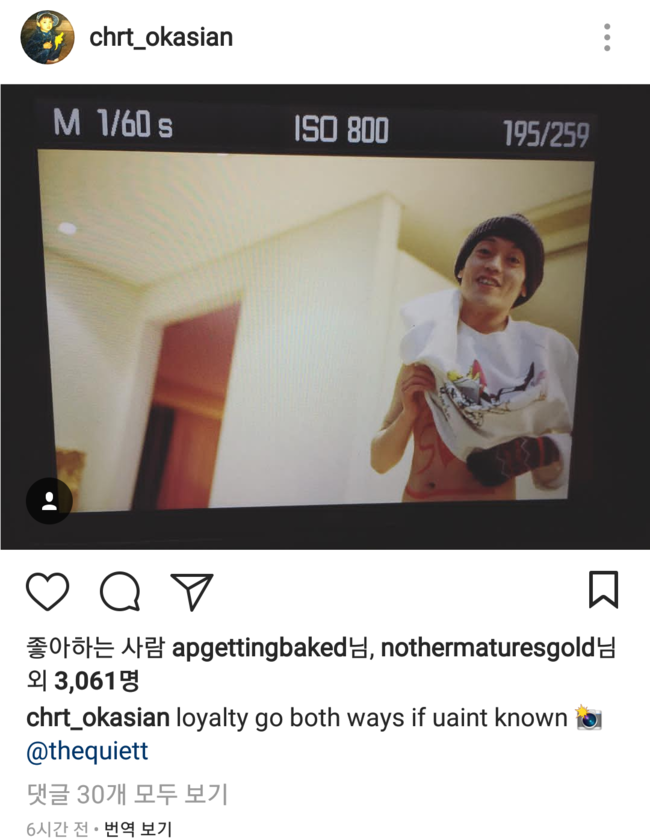Open chrt_okasian username in header
650x840 pixels.
coord(161,37)
